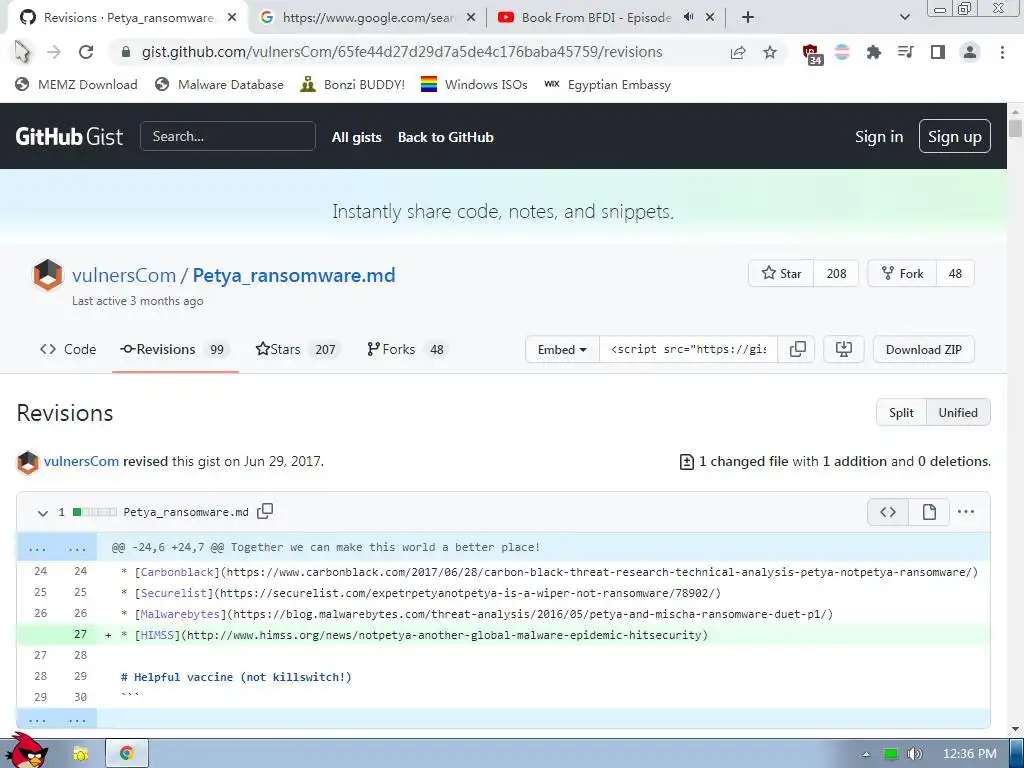This screenshot has width=1024, height=768.
Task: Open a new browser tab
Action: [x=748, y=18]
